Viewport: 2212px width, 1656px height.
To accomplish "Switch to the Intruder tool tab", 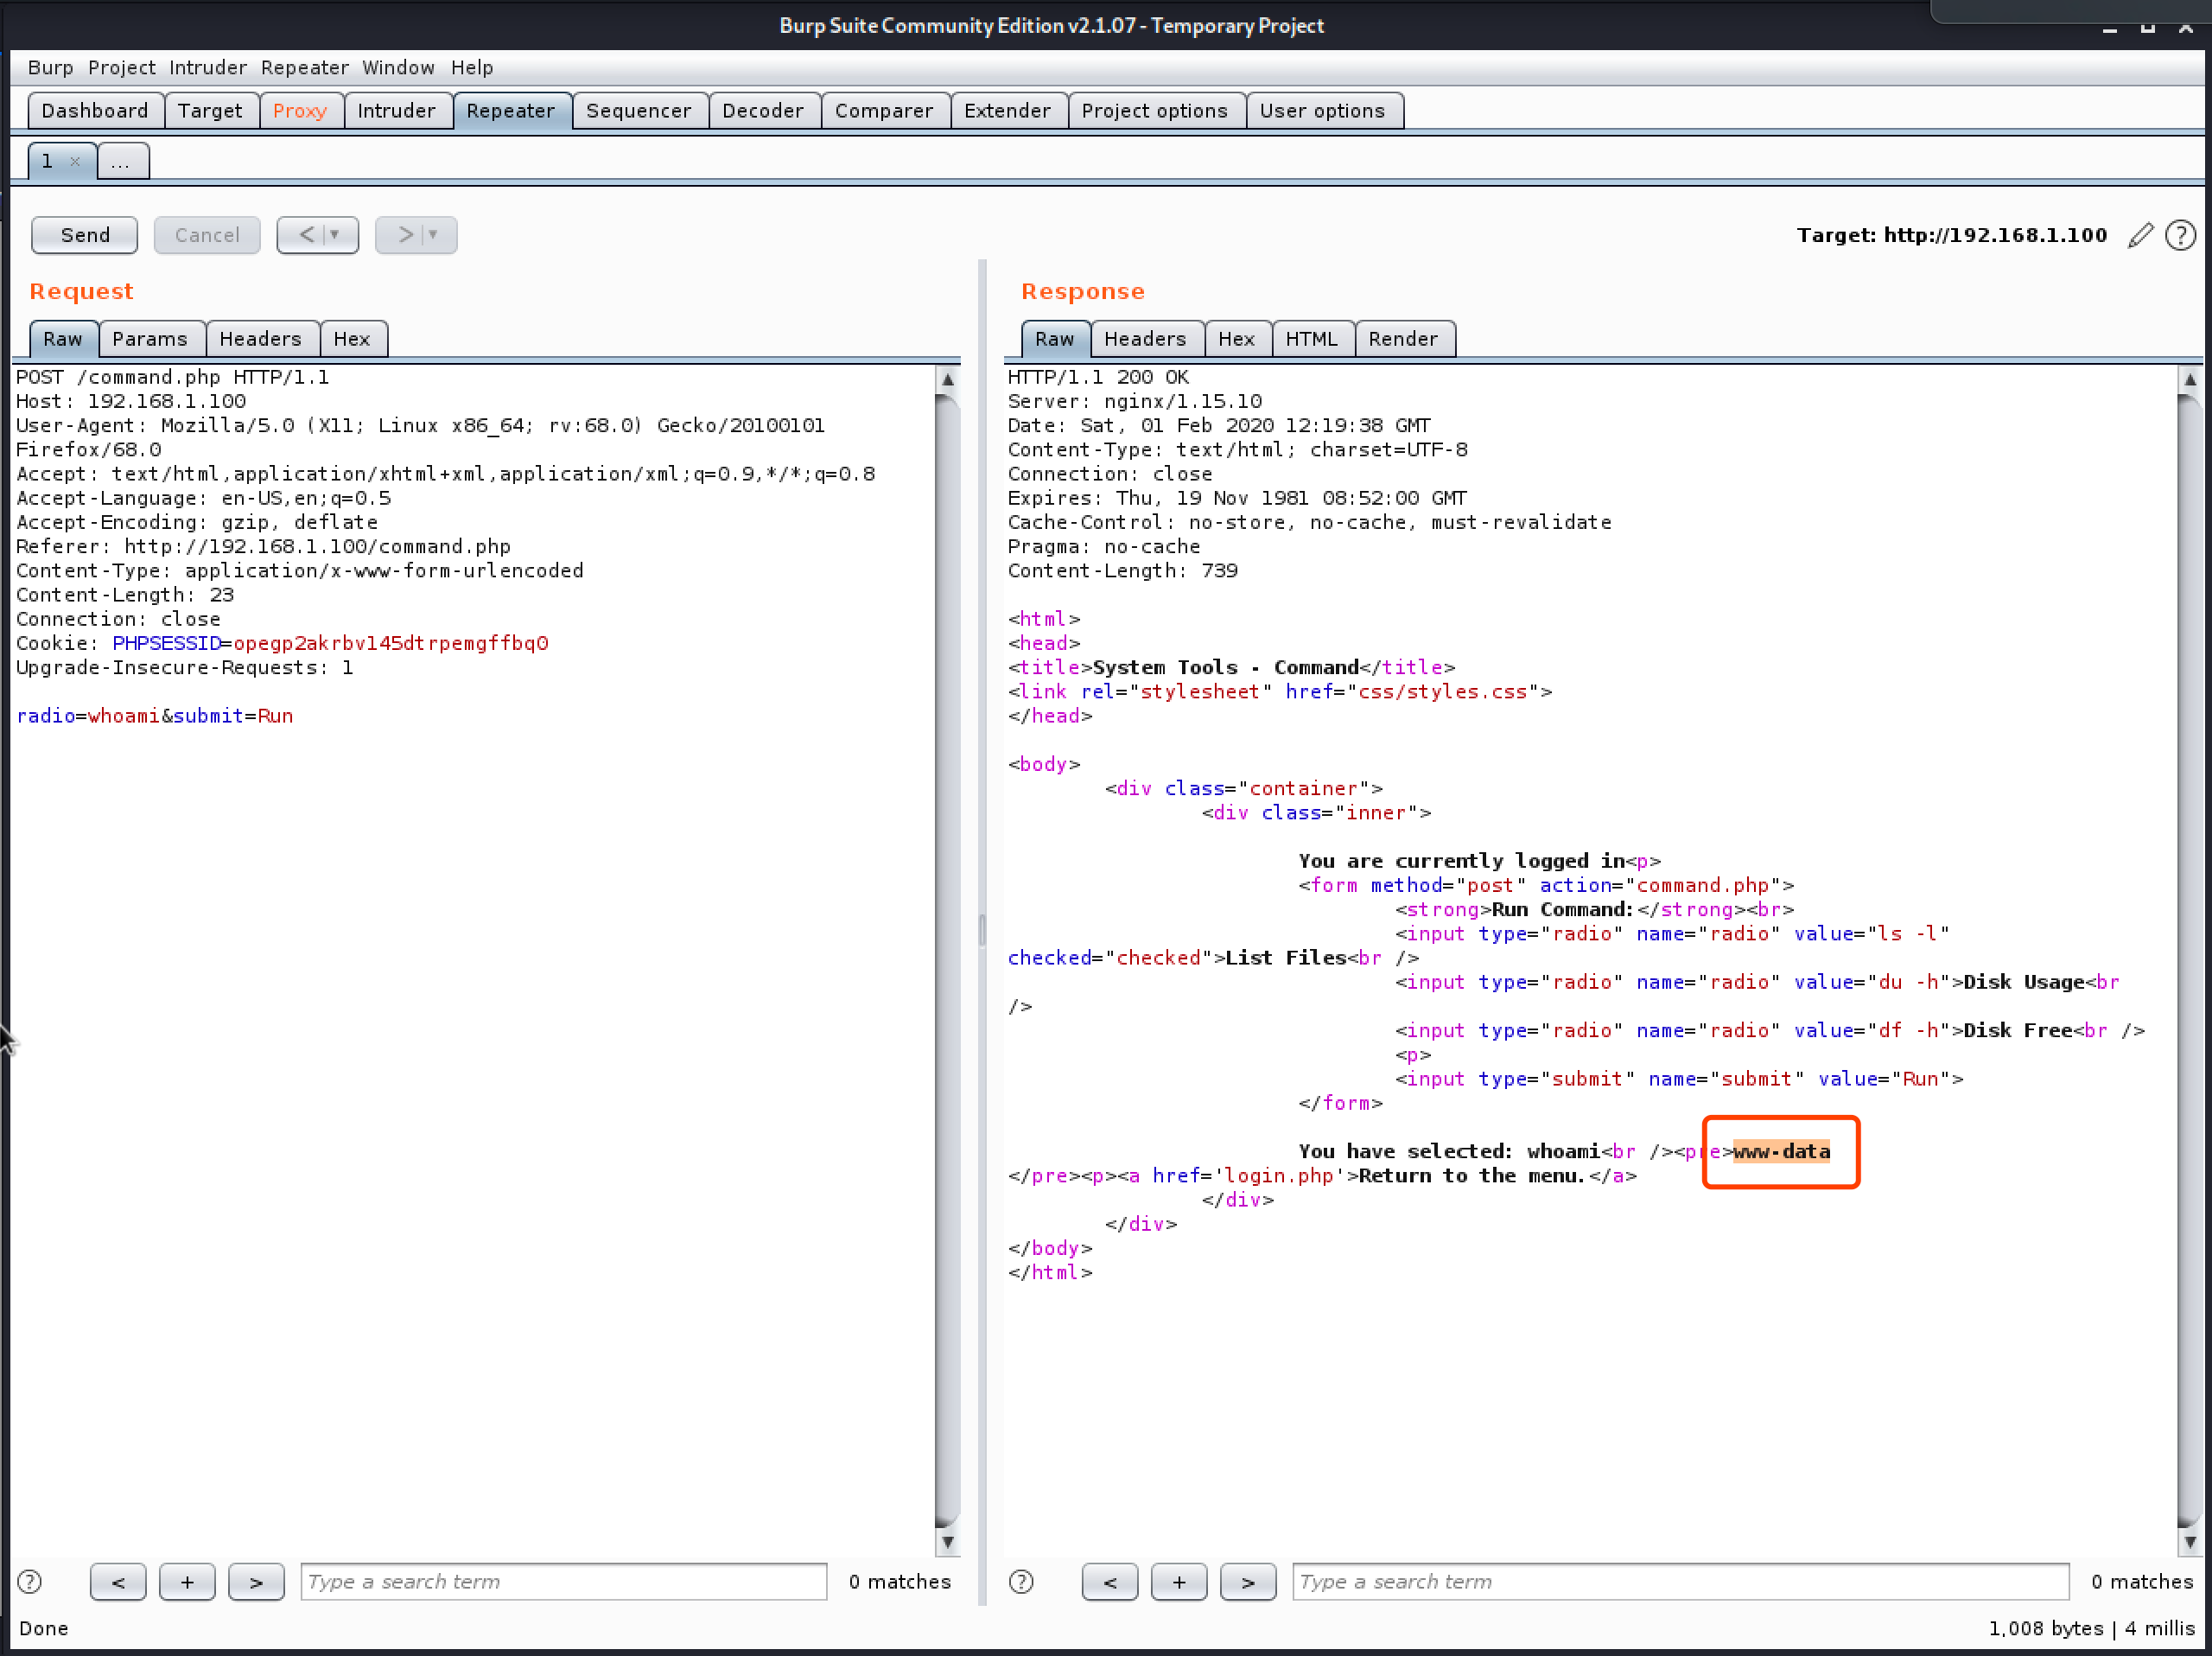I will pos(396,111).
